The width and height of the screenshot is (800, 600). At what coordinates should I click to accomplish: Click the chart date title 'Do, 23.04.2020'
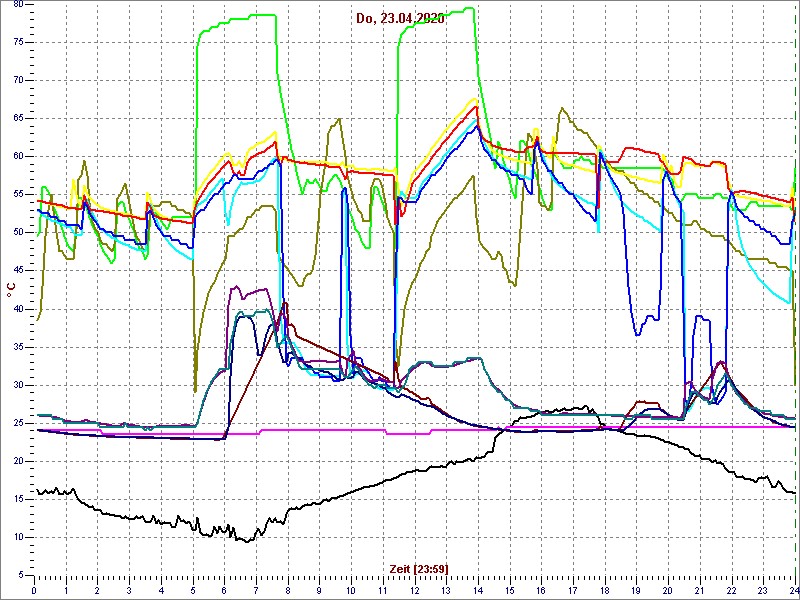[x=400, y=18]
